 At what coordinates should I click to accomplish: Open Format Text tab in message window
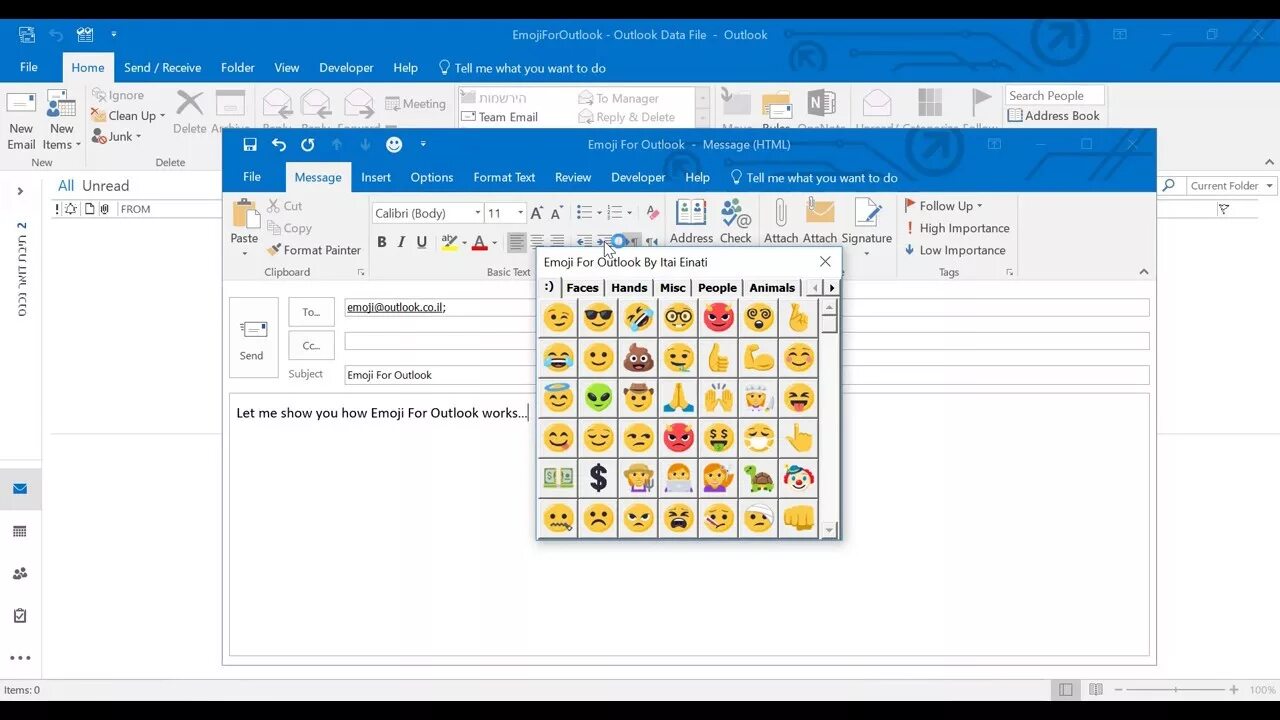[504, 177]
